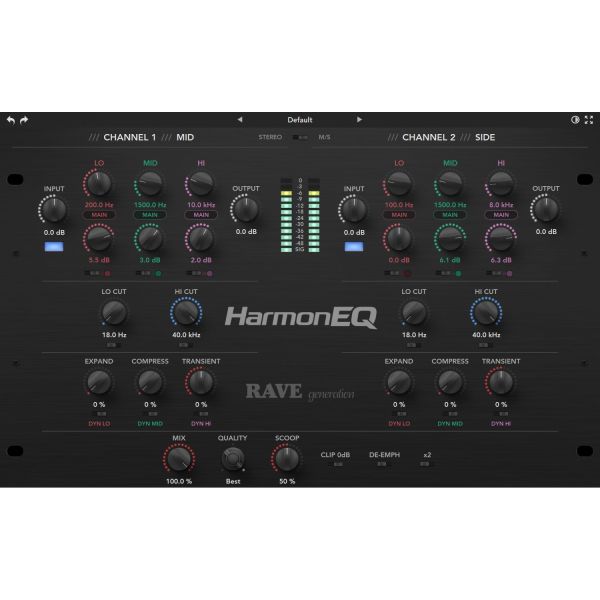Toggle Channel 1 DYN LO switch
600x600 pixels.
tap(99, 414)
